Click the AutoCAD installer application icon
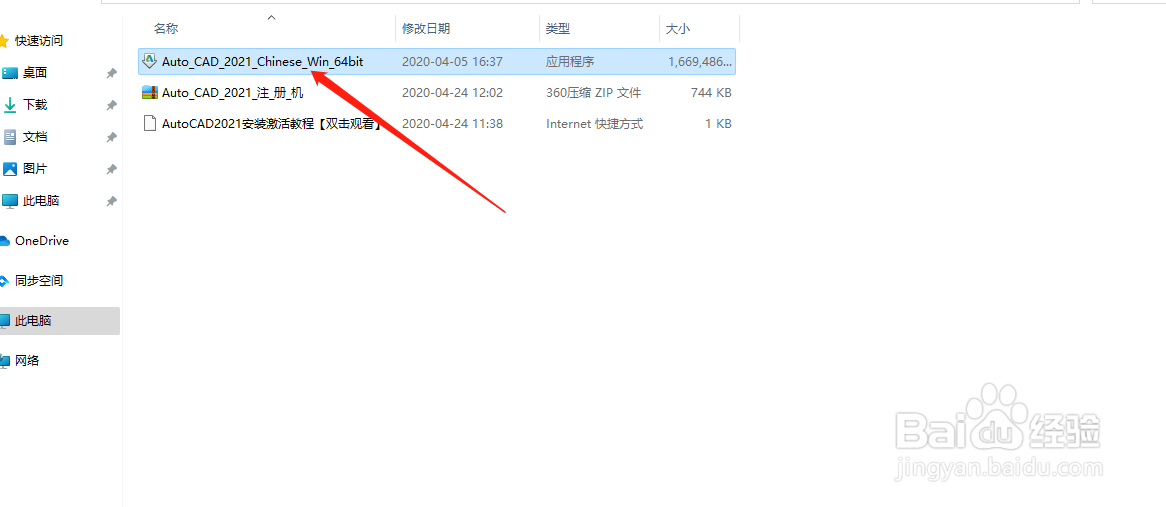This screenshot has height=507, width=1166. tap(149, 61)
